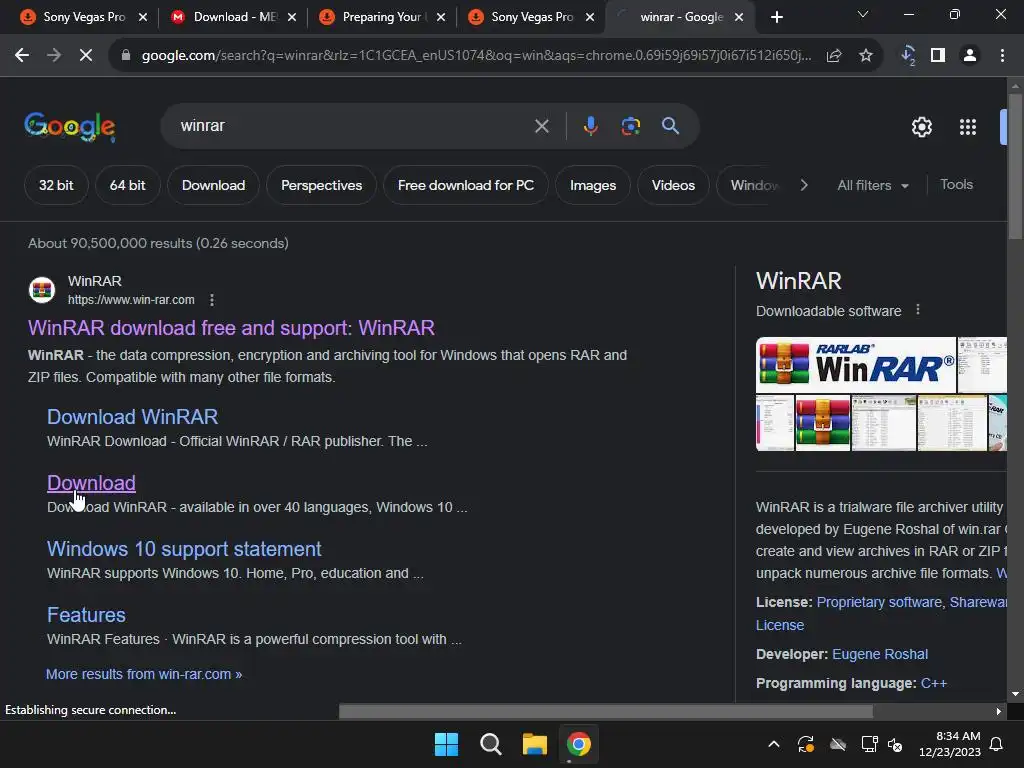Switch to Images results
The height and width of the screenshot is (768, 1024).
pos(593,185)
